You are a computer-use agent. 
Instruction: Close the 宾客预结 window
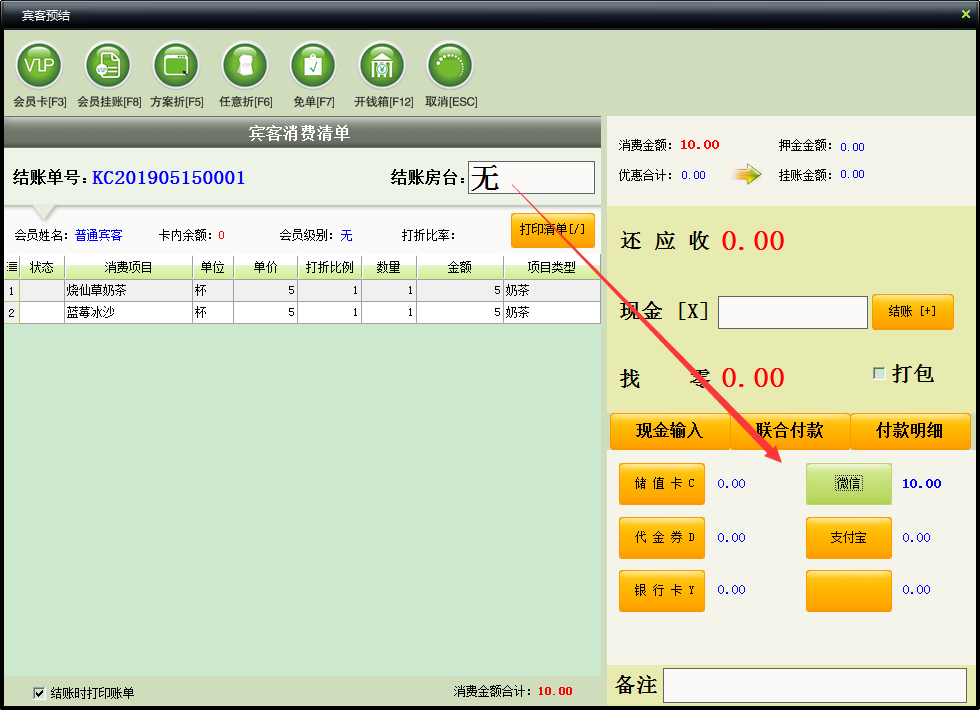[966, 14]
